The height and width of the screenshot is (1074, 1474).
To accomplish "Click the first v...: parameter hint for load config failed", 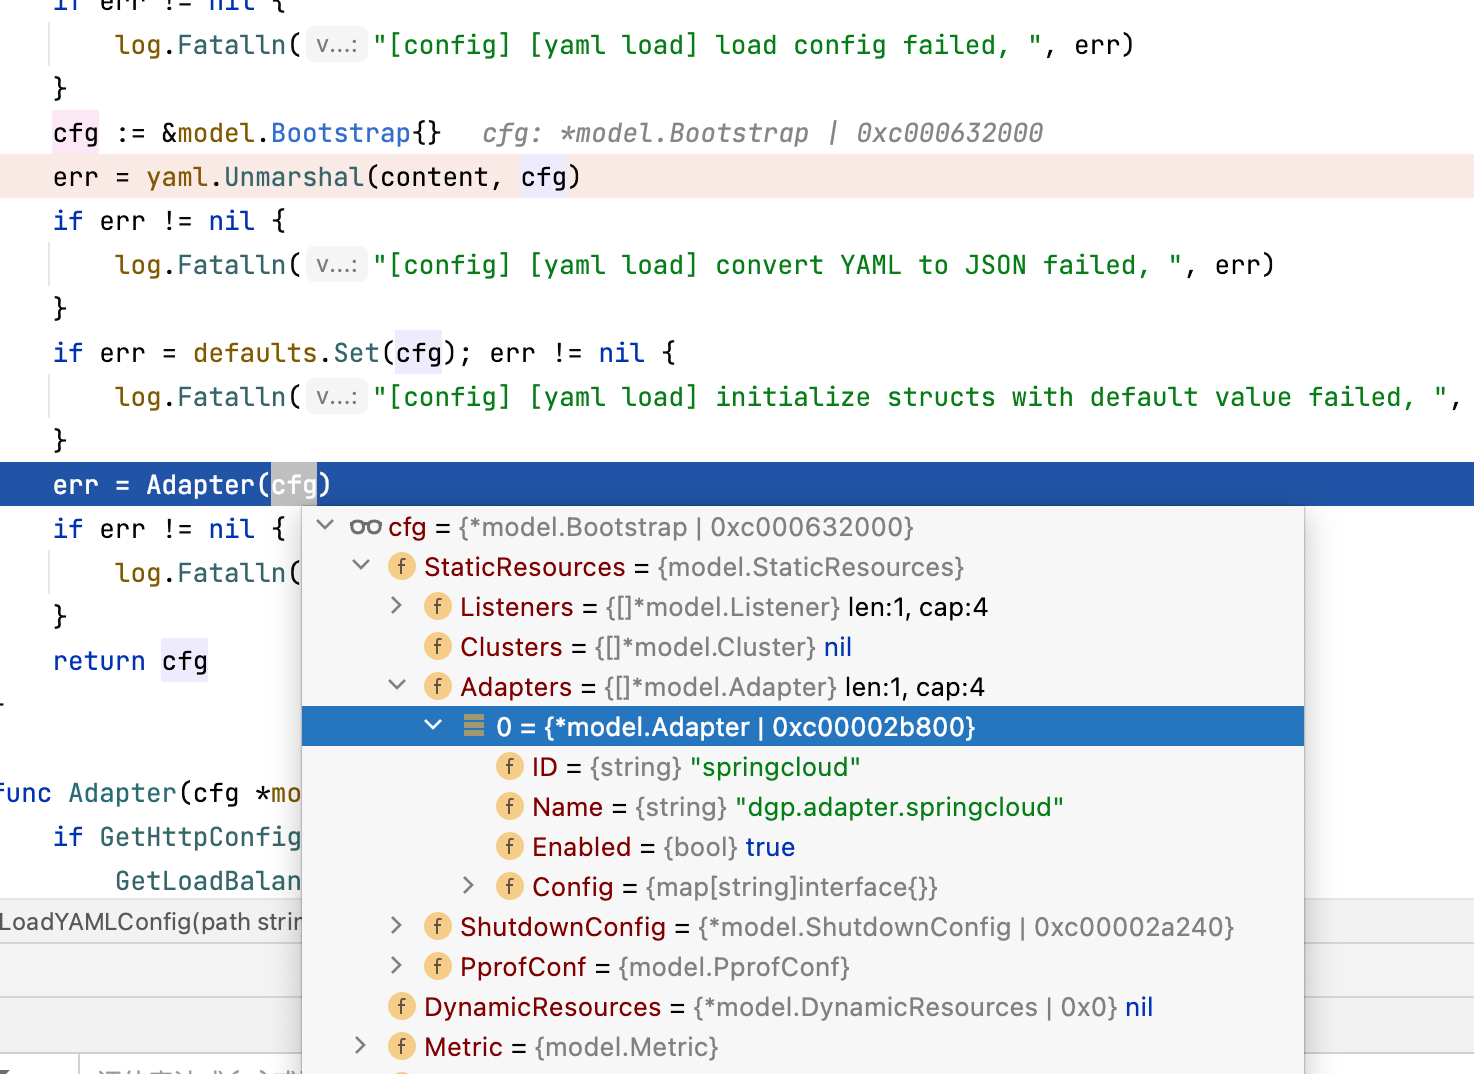I will point(336,45).
